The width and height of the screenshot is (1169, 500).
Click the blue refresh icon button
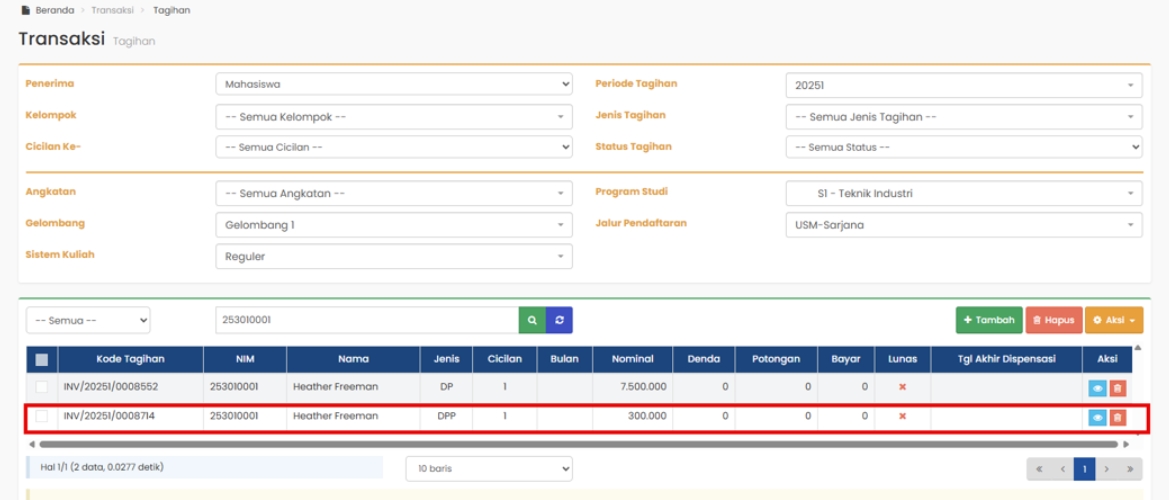tap(559, 320)
